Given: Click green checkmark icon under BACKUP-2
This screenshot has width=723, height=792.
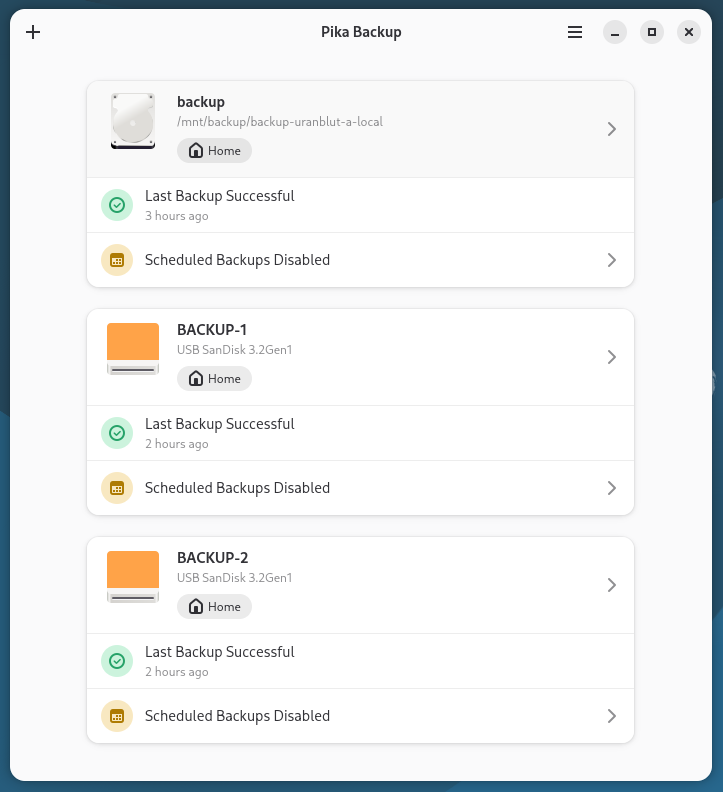Looking at the screenshot, I should (117, 661).
